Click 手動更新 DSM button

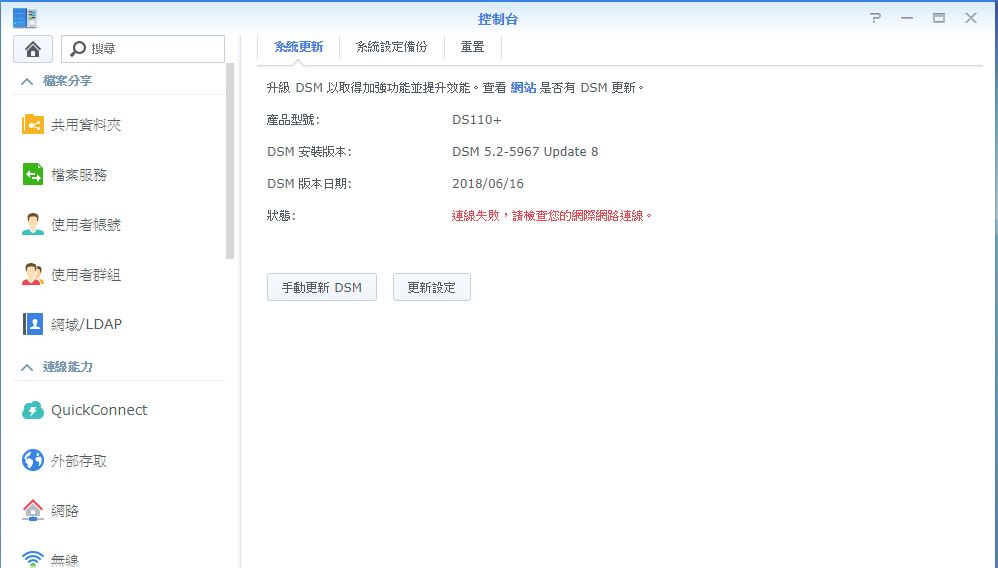321,287
